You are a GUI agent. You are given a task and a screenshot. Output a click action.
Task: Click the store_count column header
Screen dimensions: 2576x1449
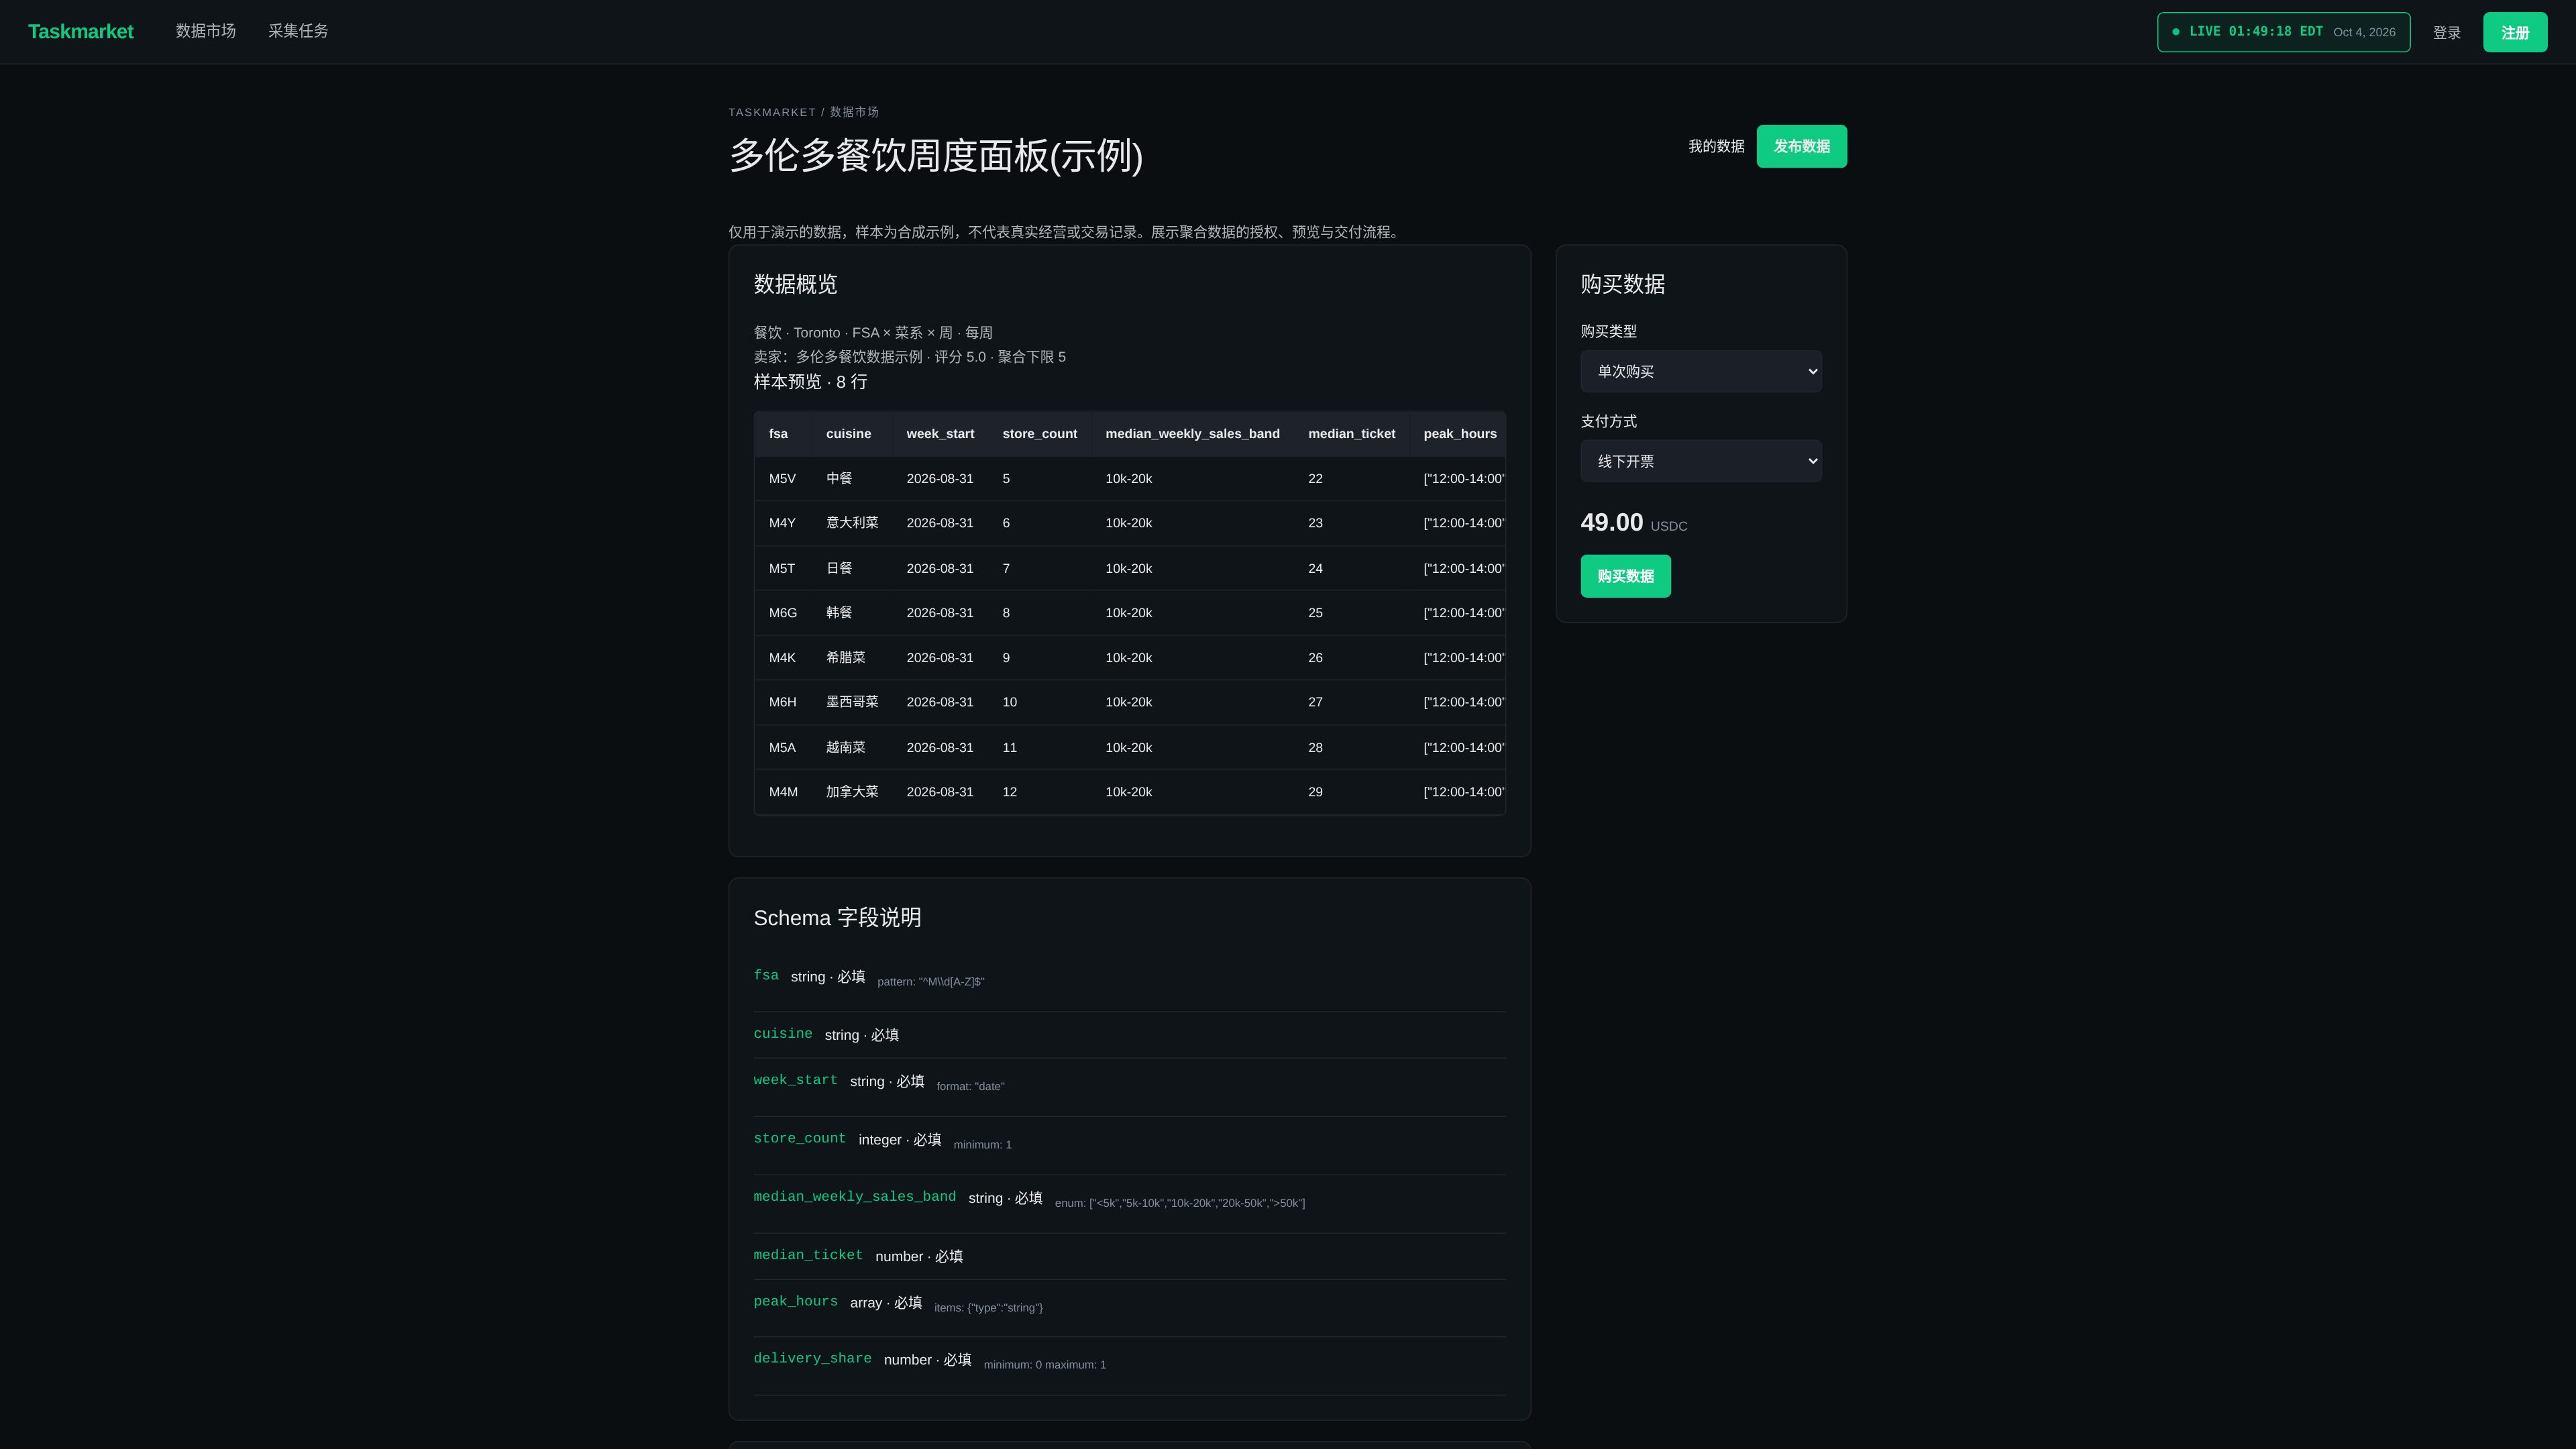click(x=1039, y=434)
